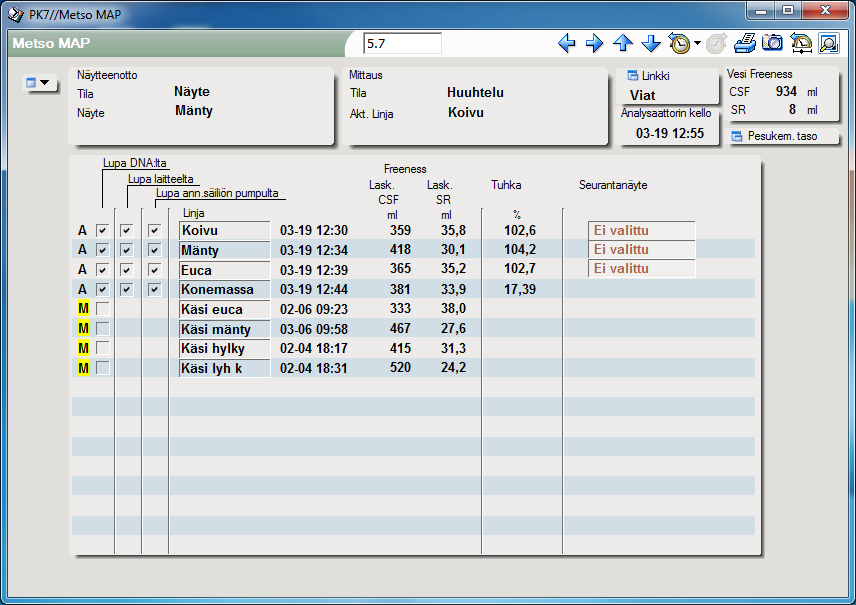Click the blue left arrow navigation icon

(567, 43)
